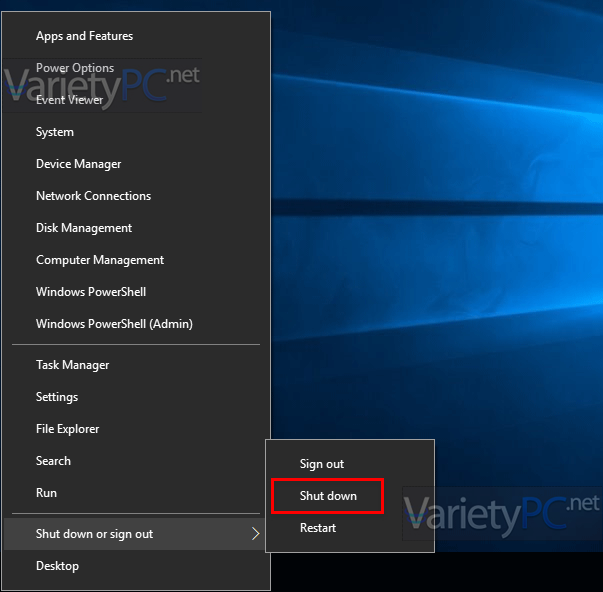
Task: Open Settings from the menu
Action: 136,397
